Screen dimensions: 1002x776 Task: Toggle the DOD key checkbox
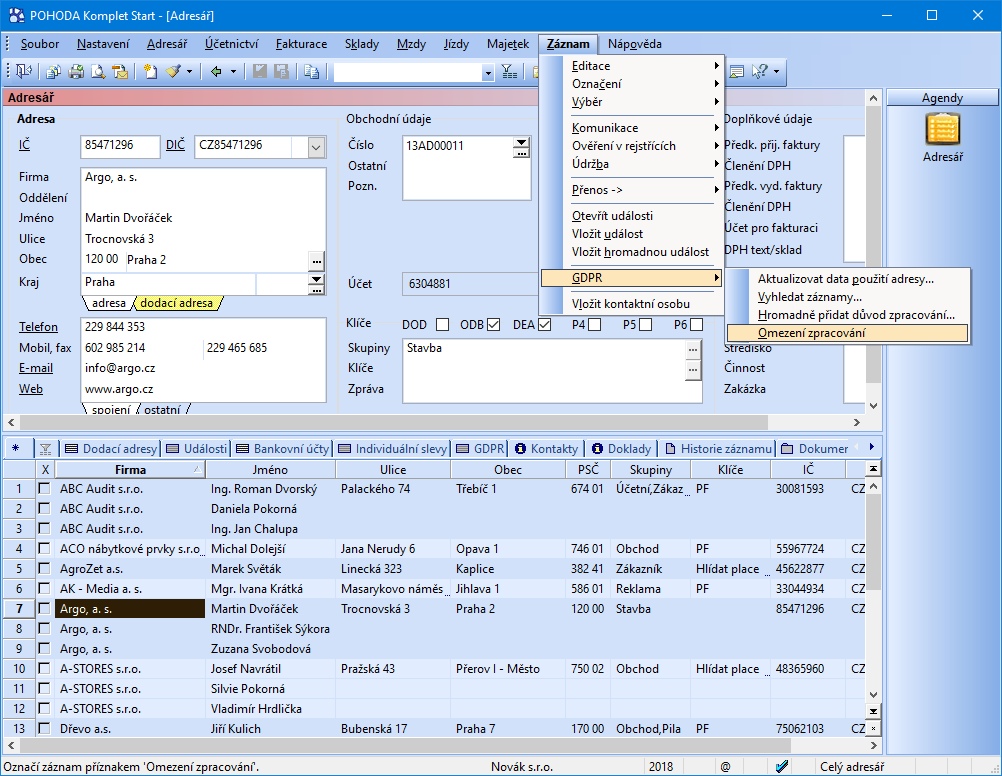coord(442,325)
